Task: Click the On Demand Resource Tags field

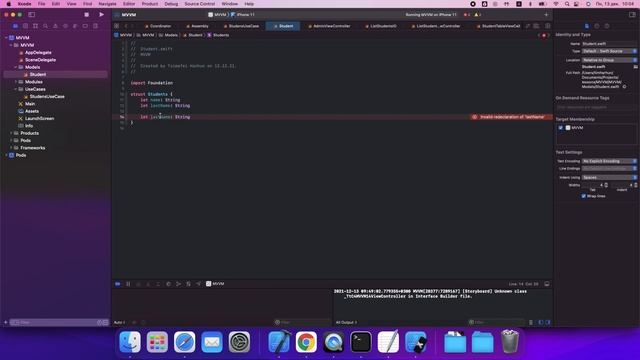Action: click(596, 107)
